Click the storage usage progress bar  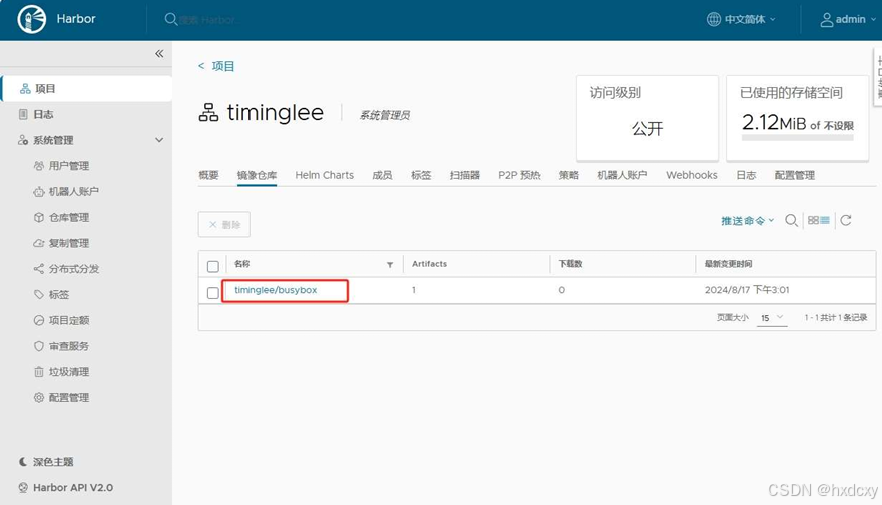click(x=798, y=137)
